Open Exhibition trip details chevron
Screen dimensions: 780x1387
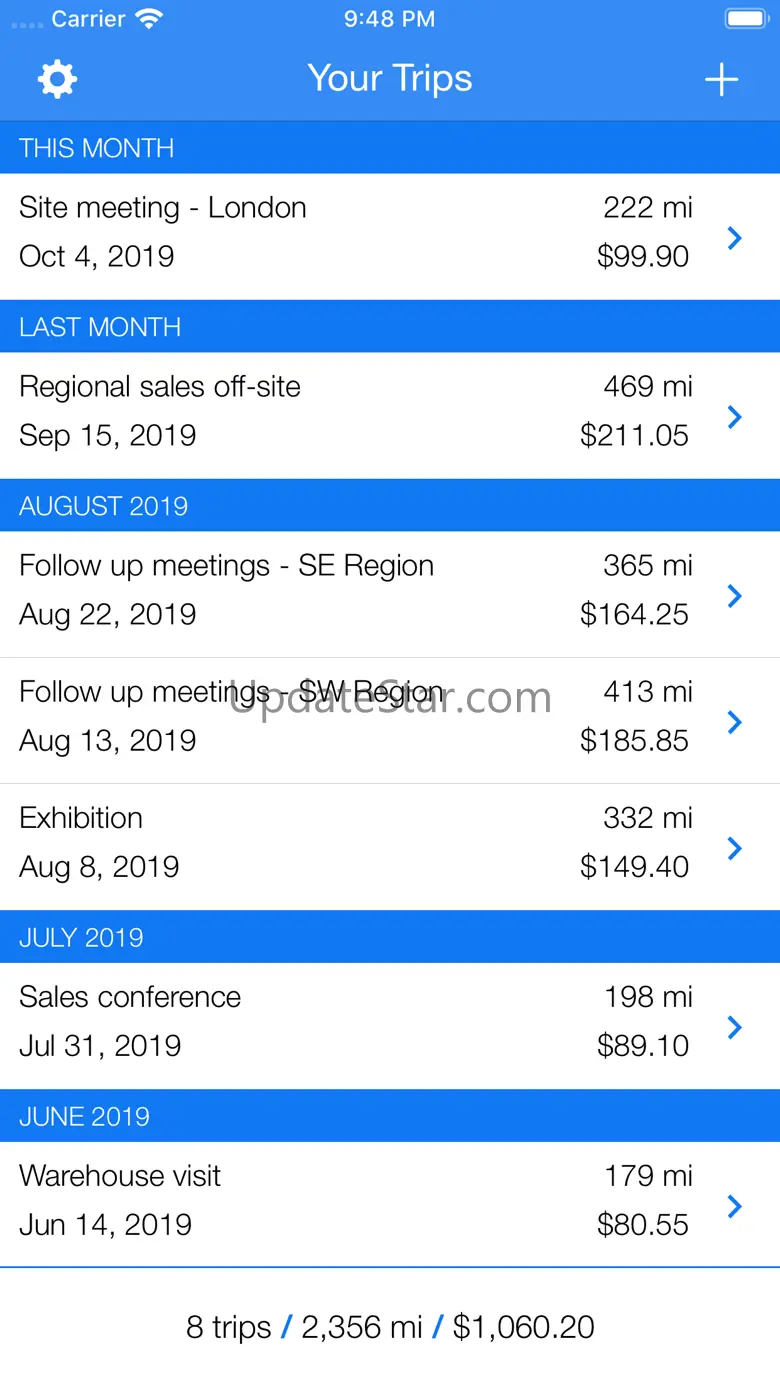pos(735,848)
